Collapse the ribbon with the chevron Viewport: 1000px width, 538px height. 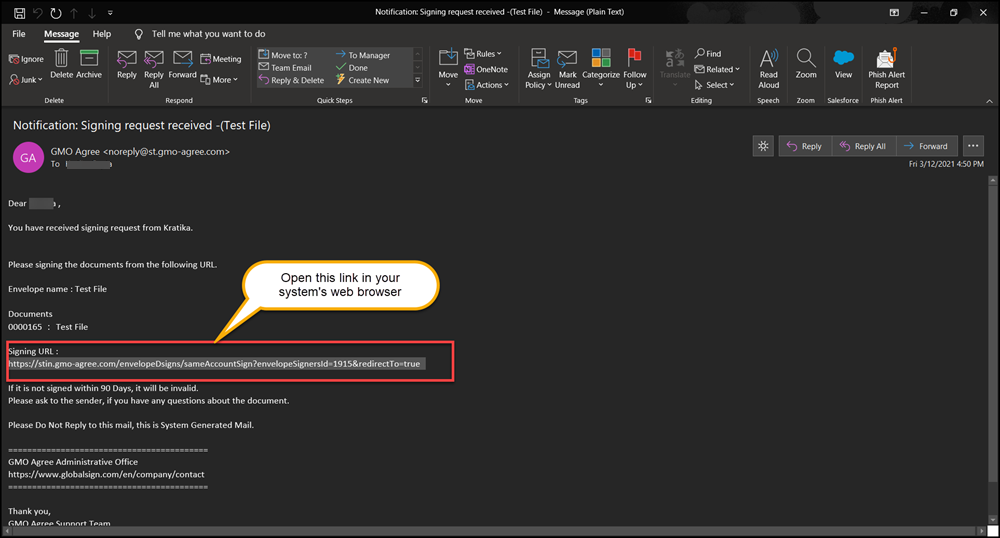tap(989, 101)
